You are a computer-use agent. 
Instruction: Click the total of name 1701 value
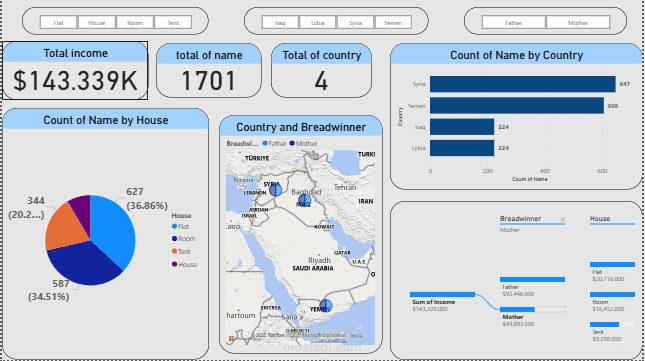(209, 81)
